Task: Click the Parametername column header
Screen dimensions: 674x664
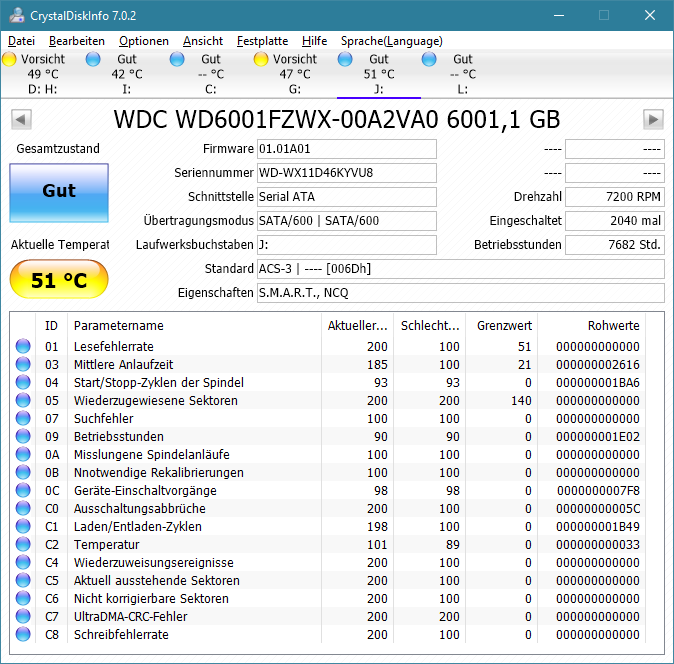Action: click(x=194, y=325)
